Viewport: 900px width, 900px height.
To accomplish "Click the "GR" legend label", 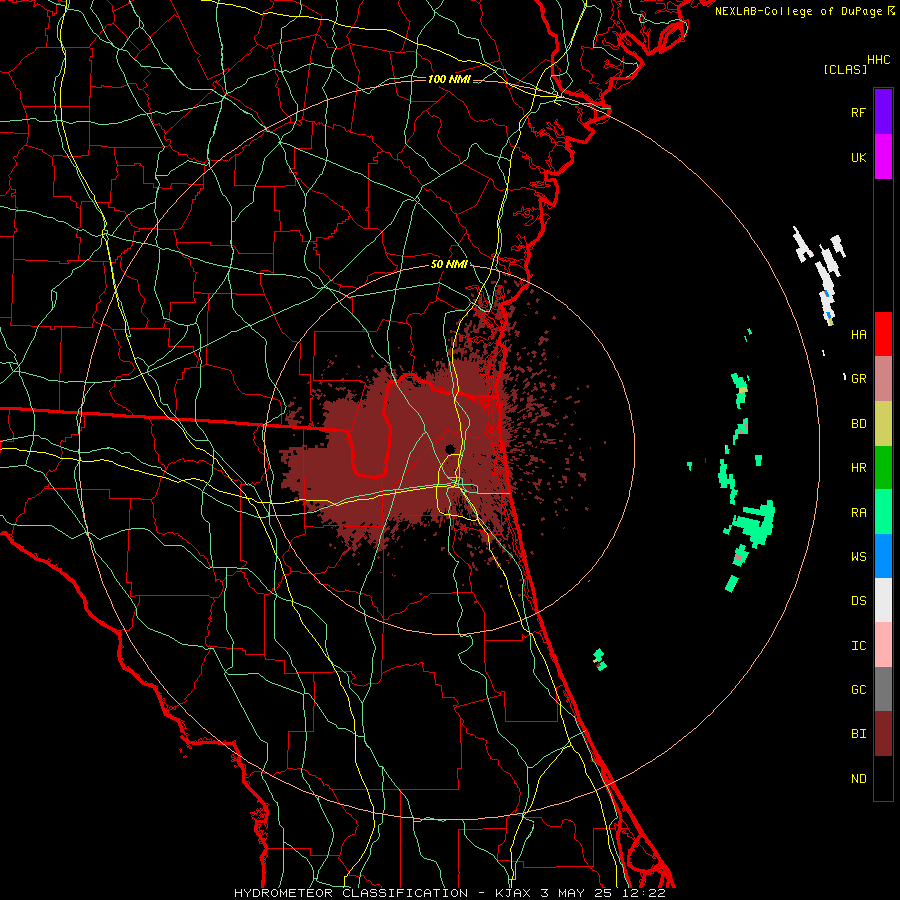I will tap(858, 379).
